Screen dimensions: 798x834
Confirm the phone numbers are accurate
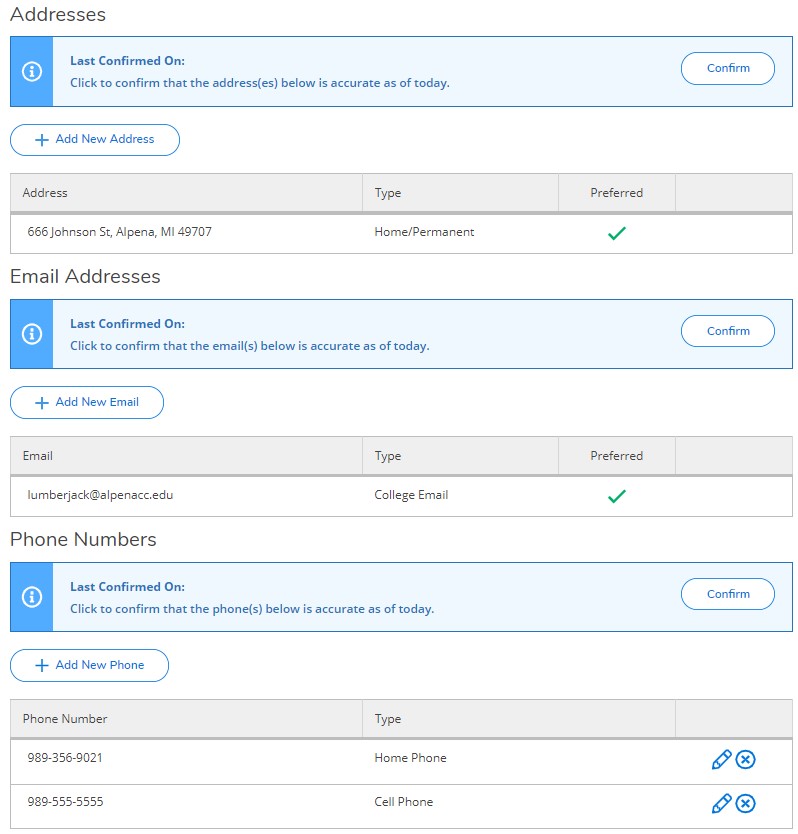[727, 594]
